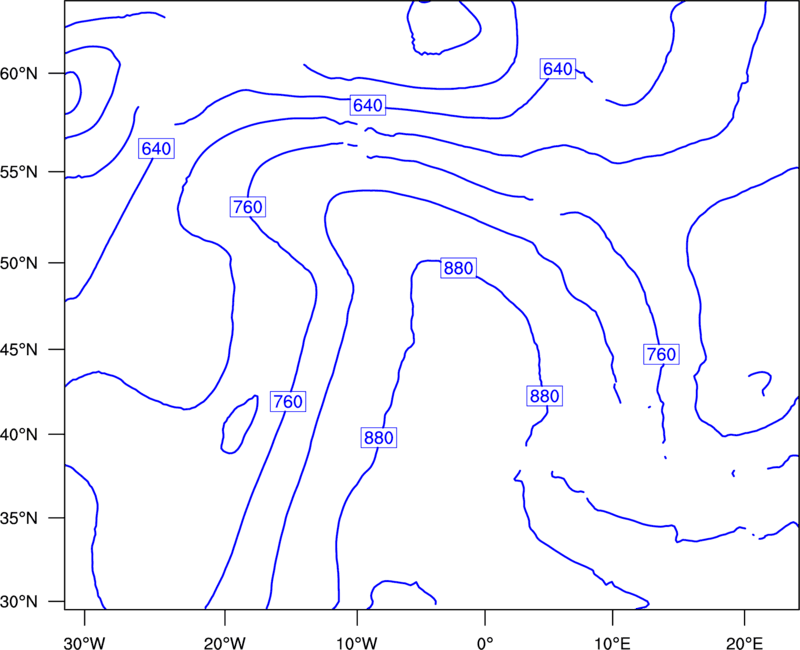The image size is (800, 650).
Task: Click the 30°N latitude axis label
Action: pos(19,602)
